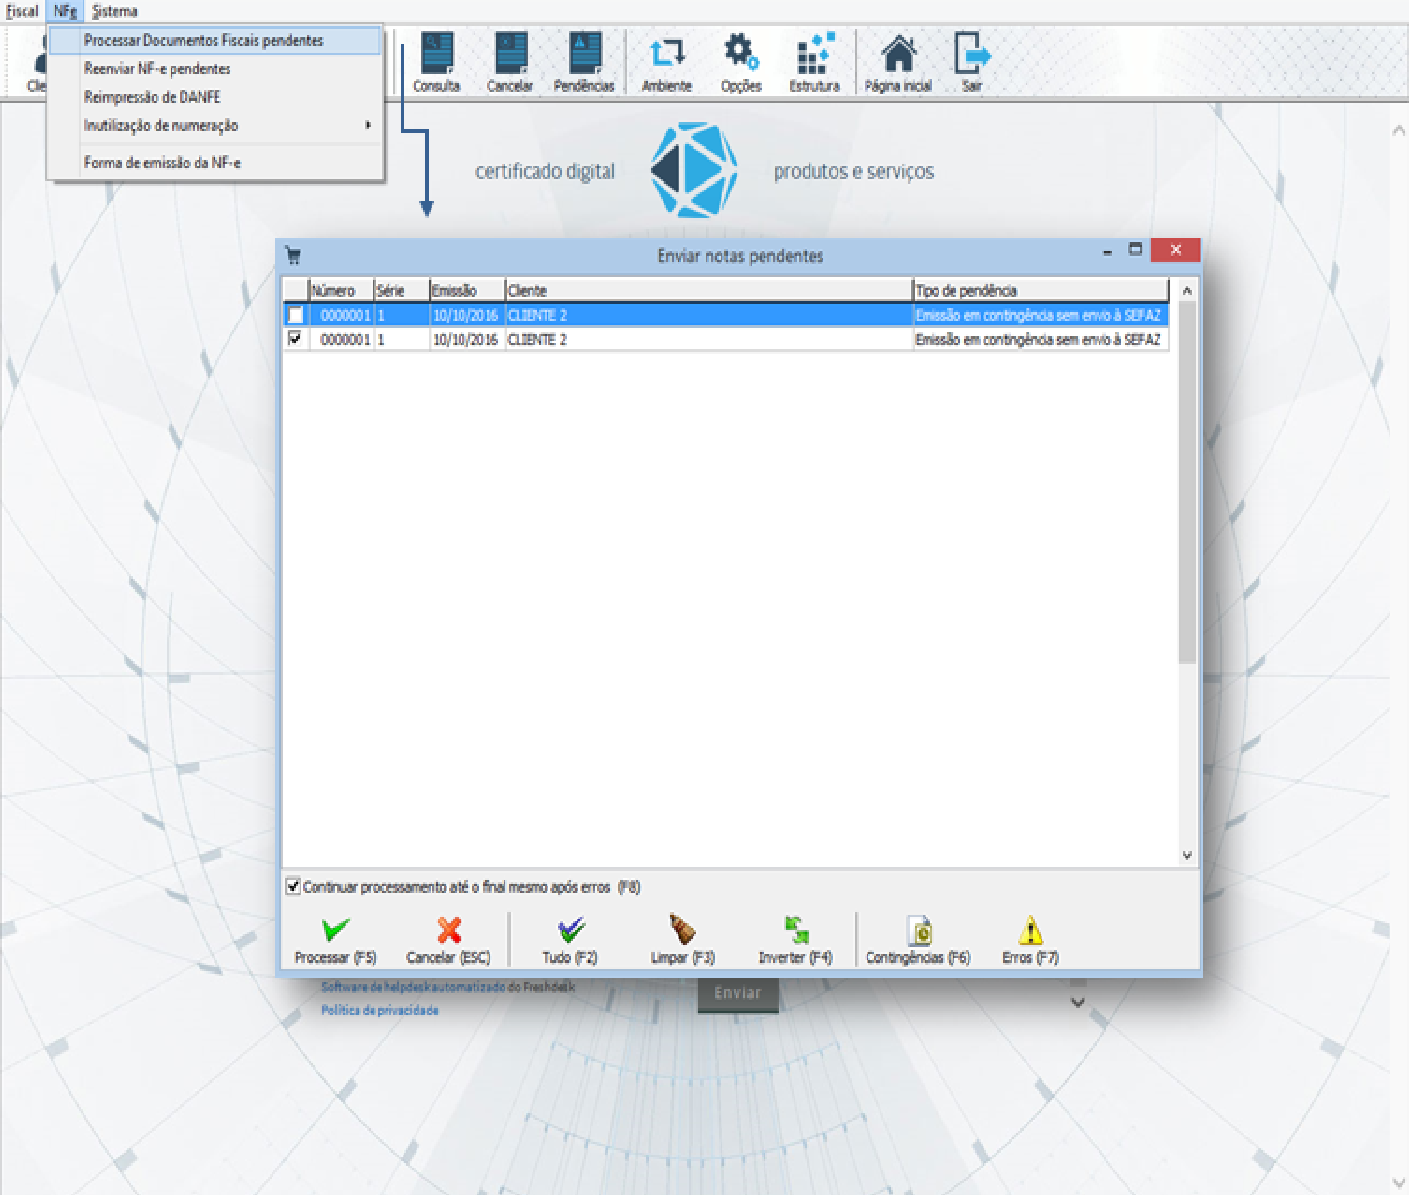This screenshot has width=1409, height=1195.
Task: Click the certificado digital link
Action: (x=545, y=171)
